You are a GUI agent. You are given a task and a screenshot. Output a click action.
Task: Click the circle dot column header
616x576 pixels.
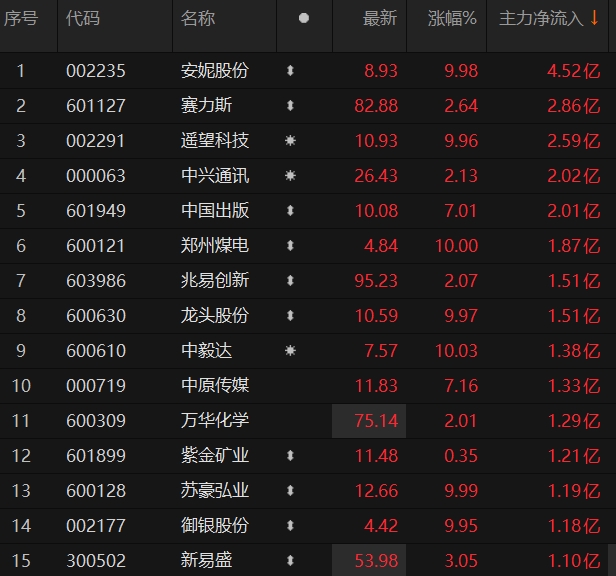[303, 19]
